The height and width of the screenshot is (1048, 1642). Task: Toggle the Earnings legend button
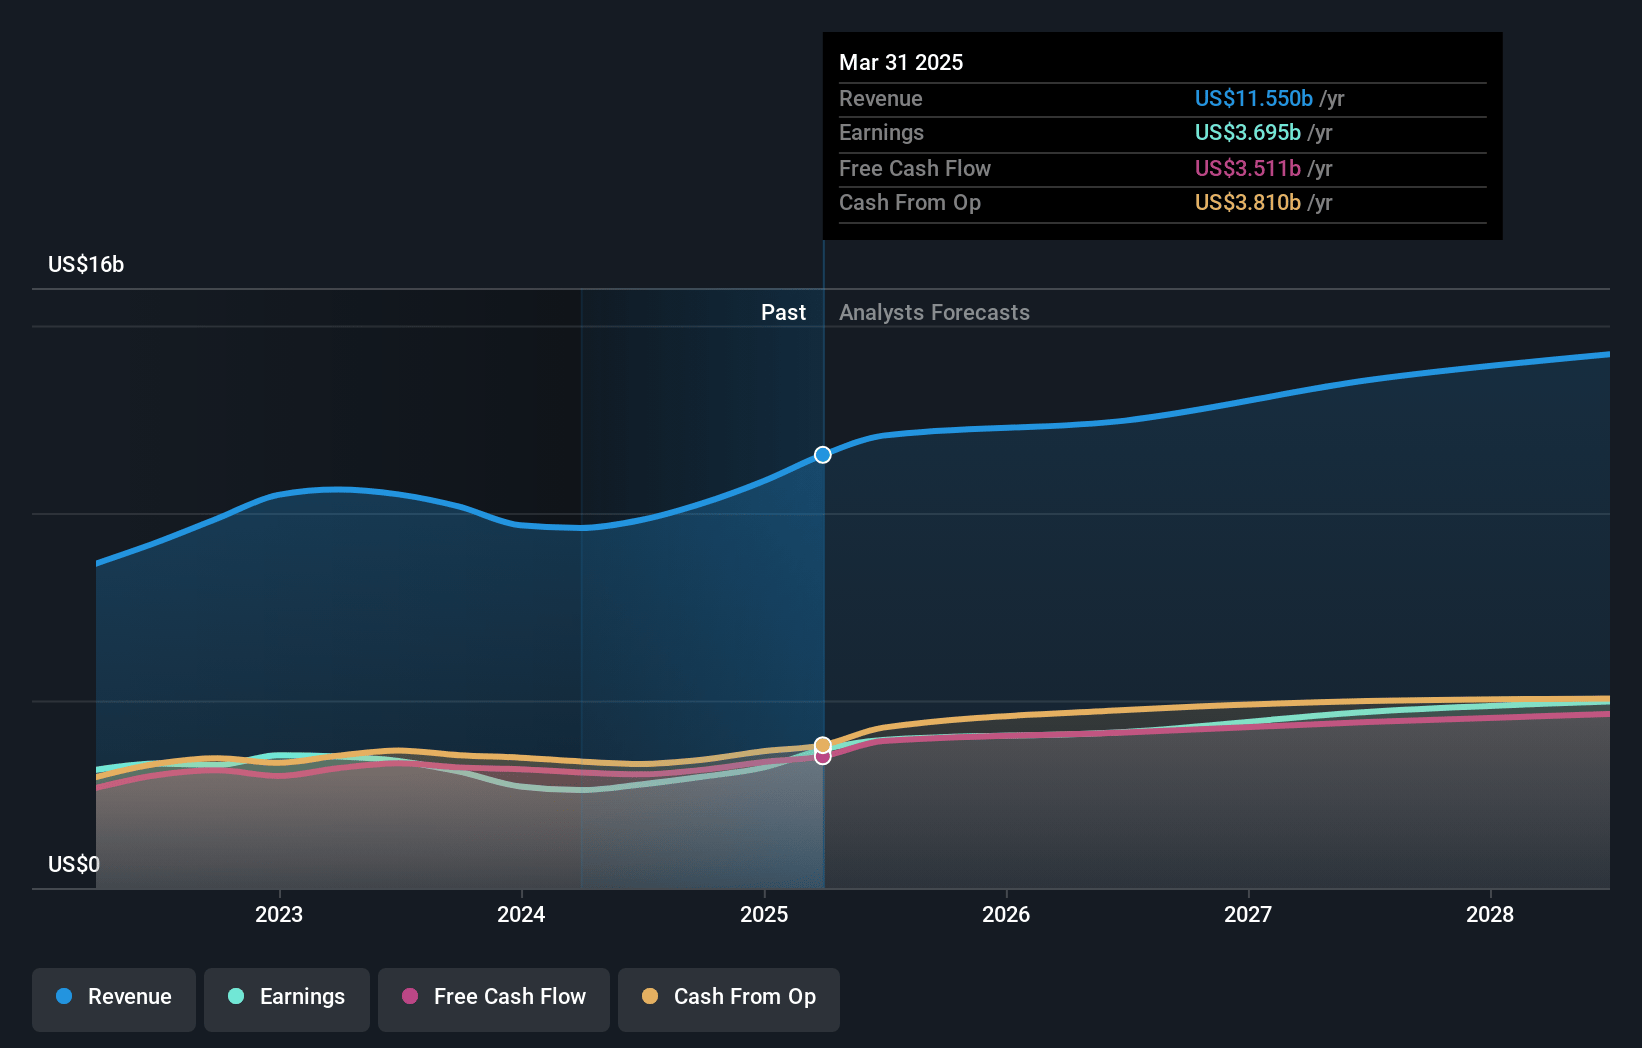pos(287,999)
